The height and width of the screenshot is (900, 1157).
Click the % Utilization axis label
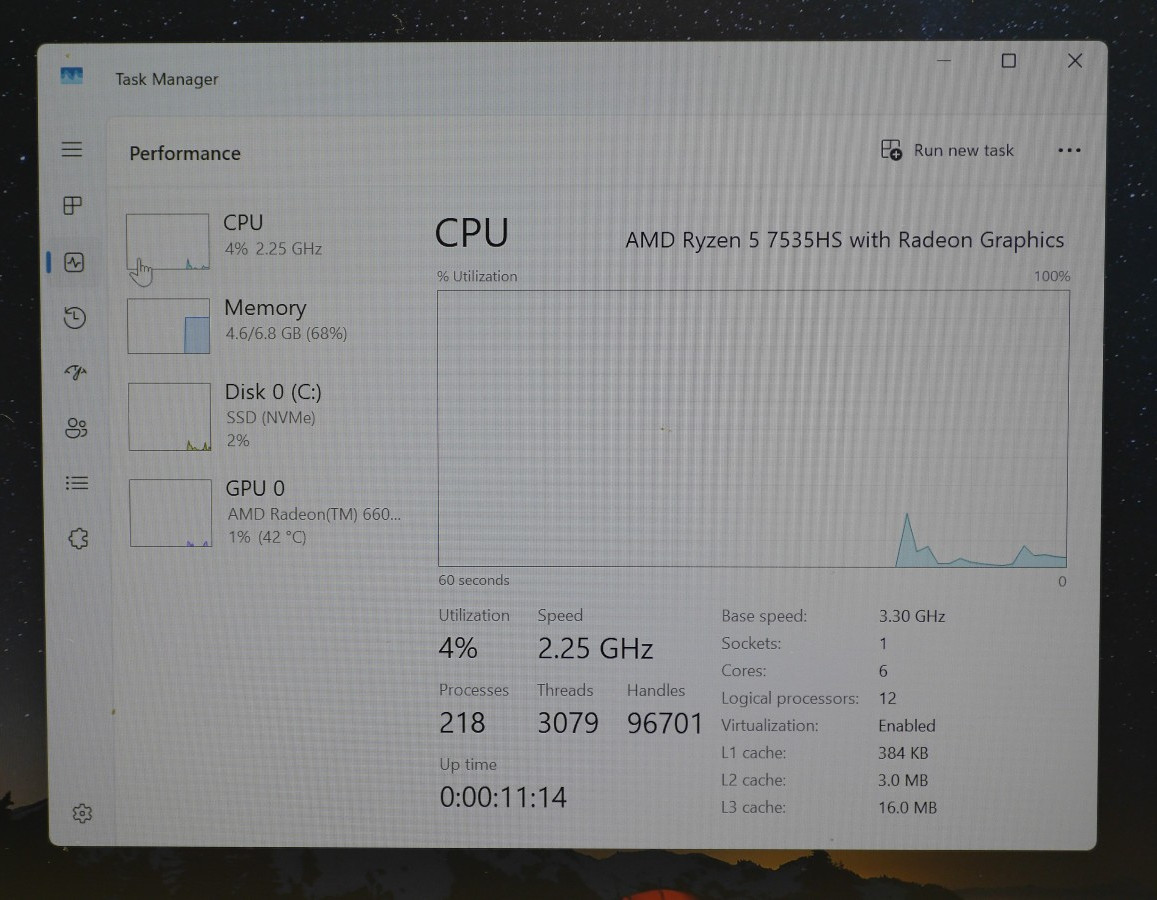tap(477, 277)
